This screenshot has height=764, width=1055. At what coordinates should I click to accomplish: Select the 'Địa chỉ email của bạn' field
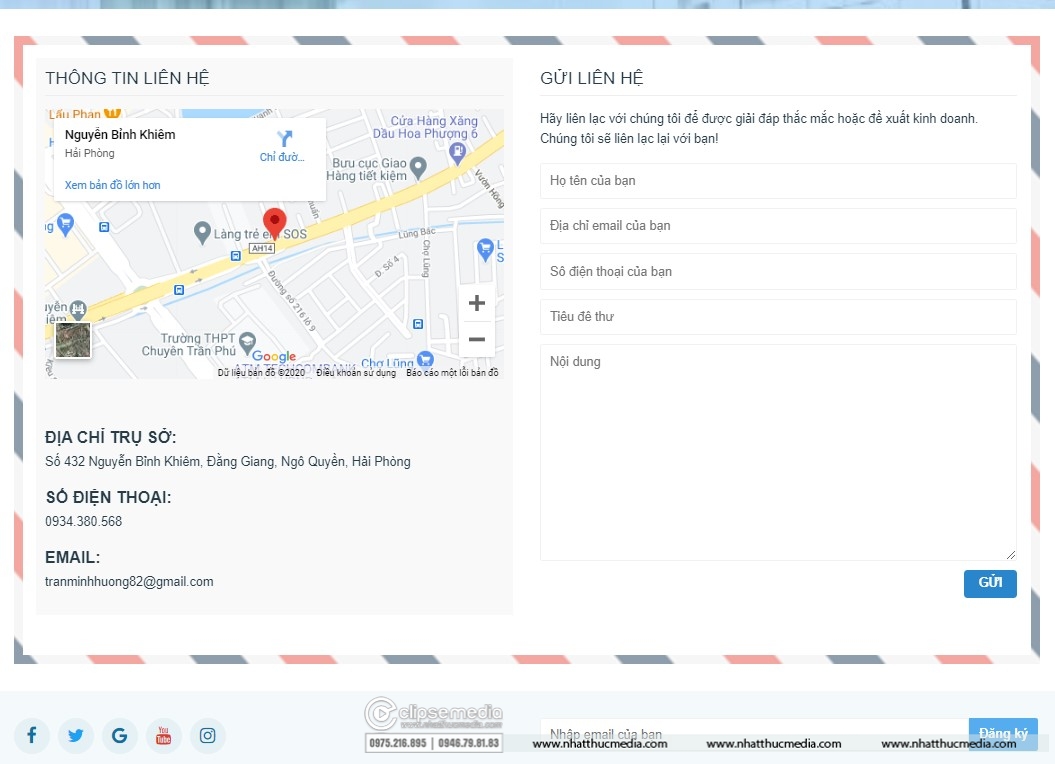778,226
